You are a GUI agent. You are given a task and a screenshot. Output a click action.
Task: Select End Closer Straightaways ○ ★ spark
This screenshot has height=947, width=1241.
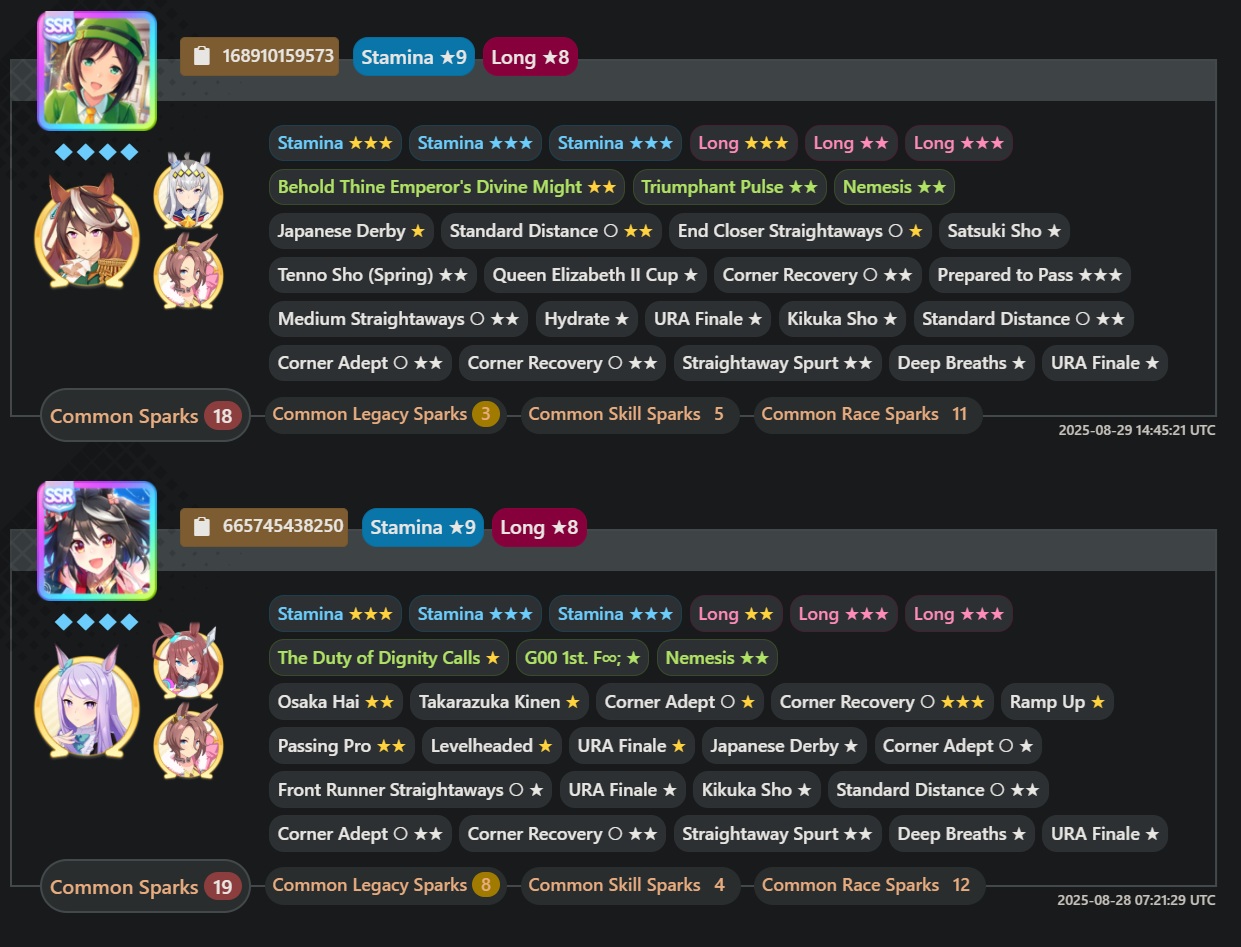click(800, 231)
